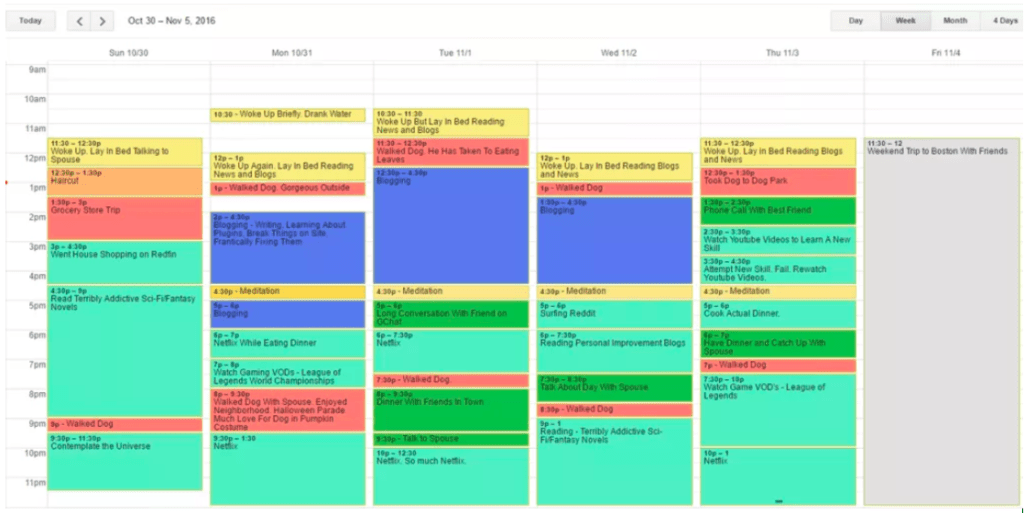Open Took Dog to Dog Park event
1024x513 pixels.
coord(778,181)
